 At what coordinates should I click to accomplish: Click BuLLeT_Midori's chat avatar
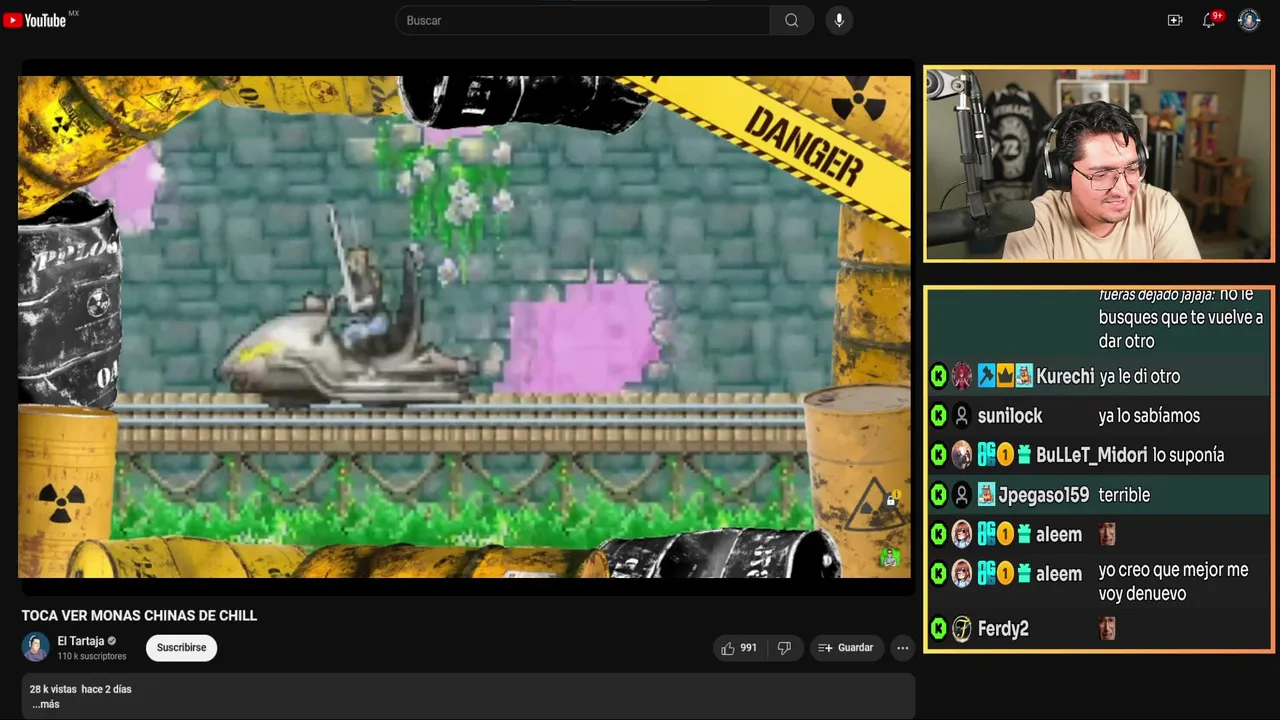(962, 455)
